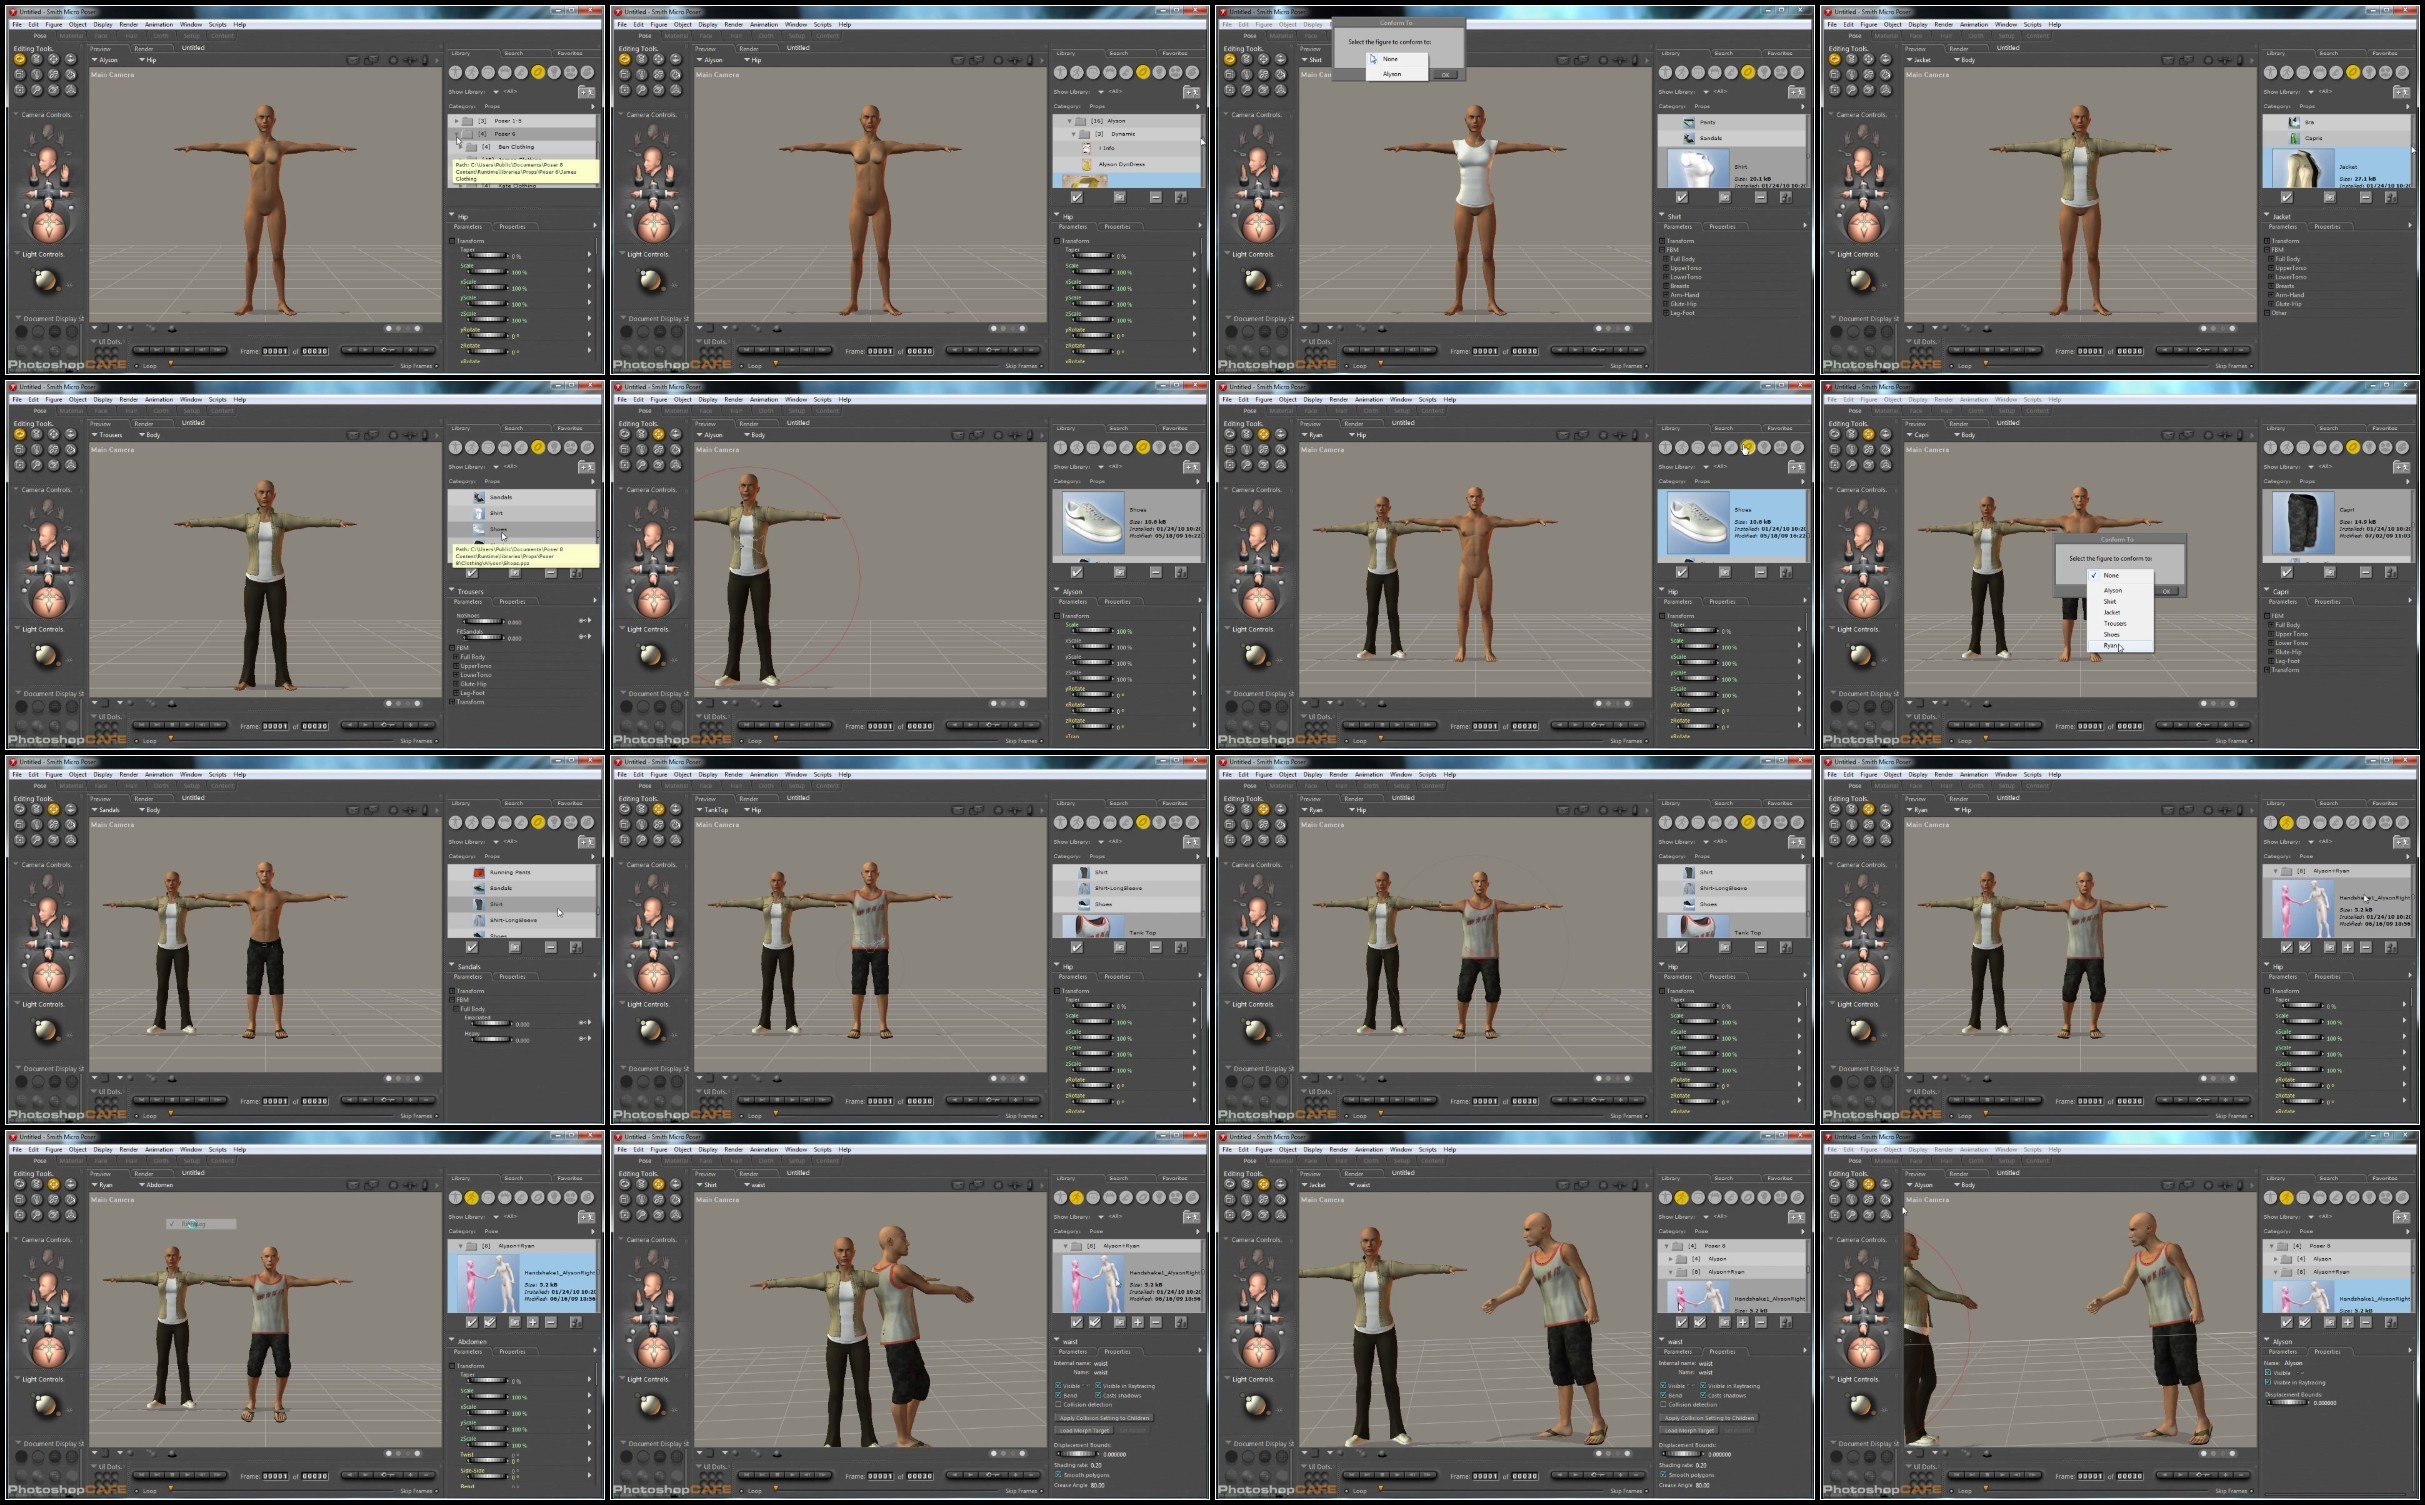Open Cameras library category in Ryan Abdomen frame
The width and height of the screenshot is (2425, 1505).
click(571, 1197)
